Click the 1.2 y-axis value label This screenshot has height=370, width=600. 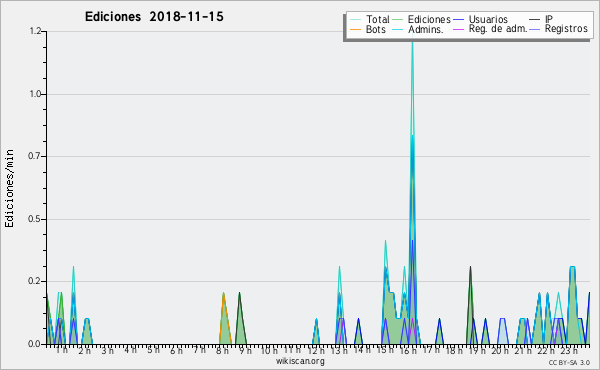coord(35,31)
